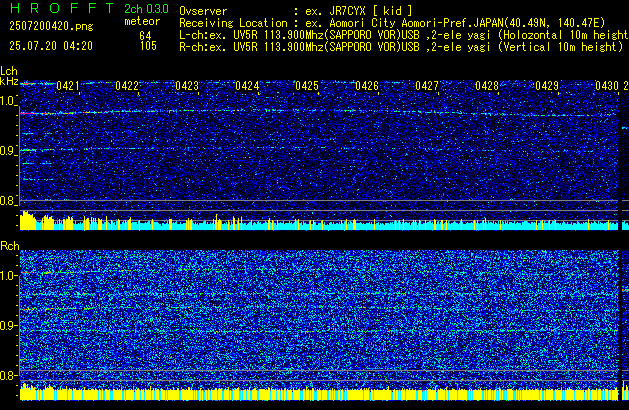629x410 pixels.
Task: Click the 0428 time marker
Action: (x=487, y=86)
